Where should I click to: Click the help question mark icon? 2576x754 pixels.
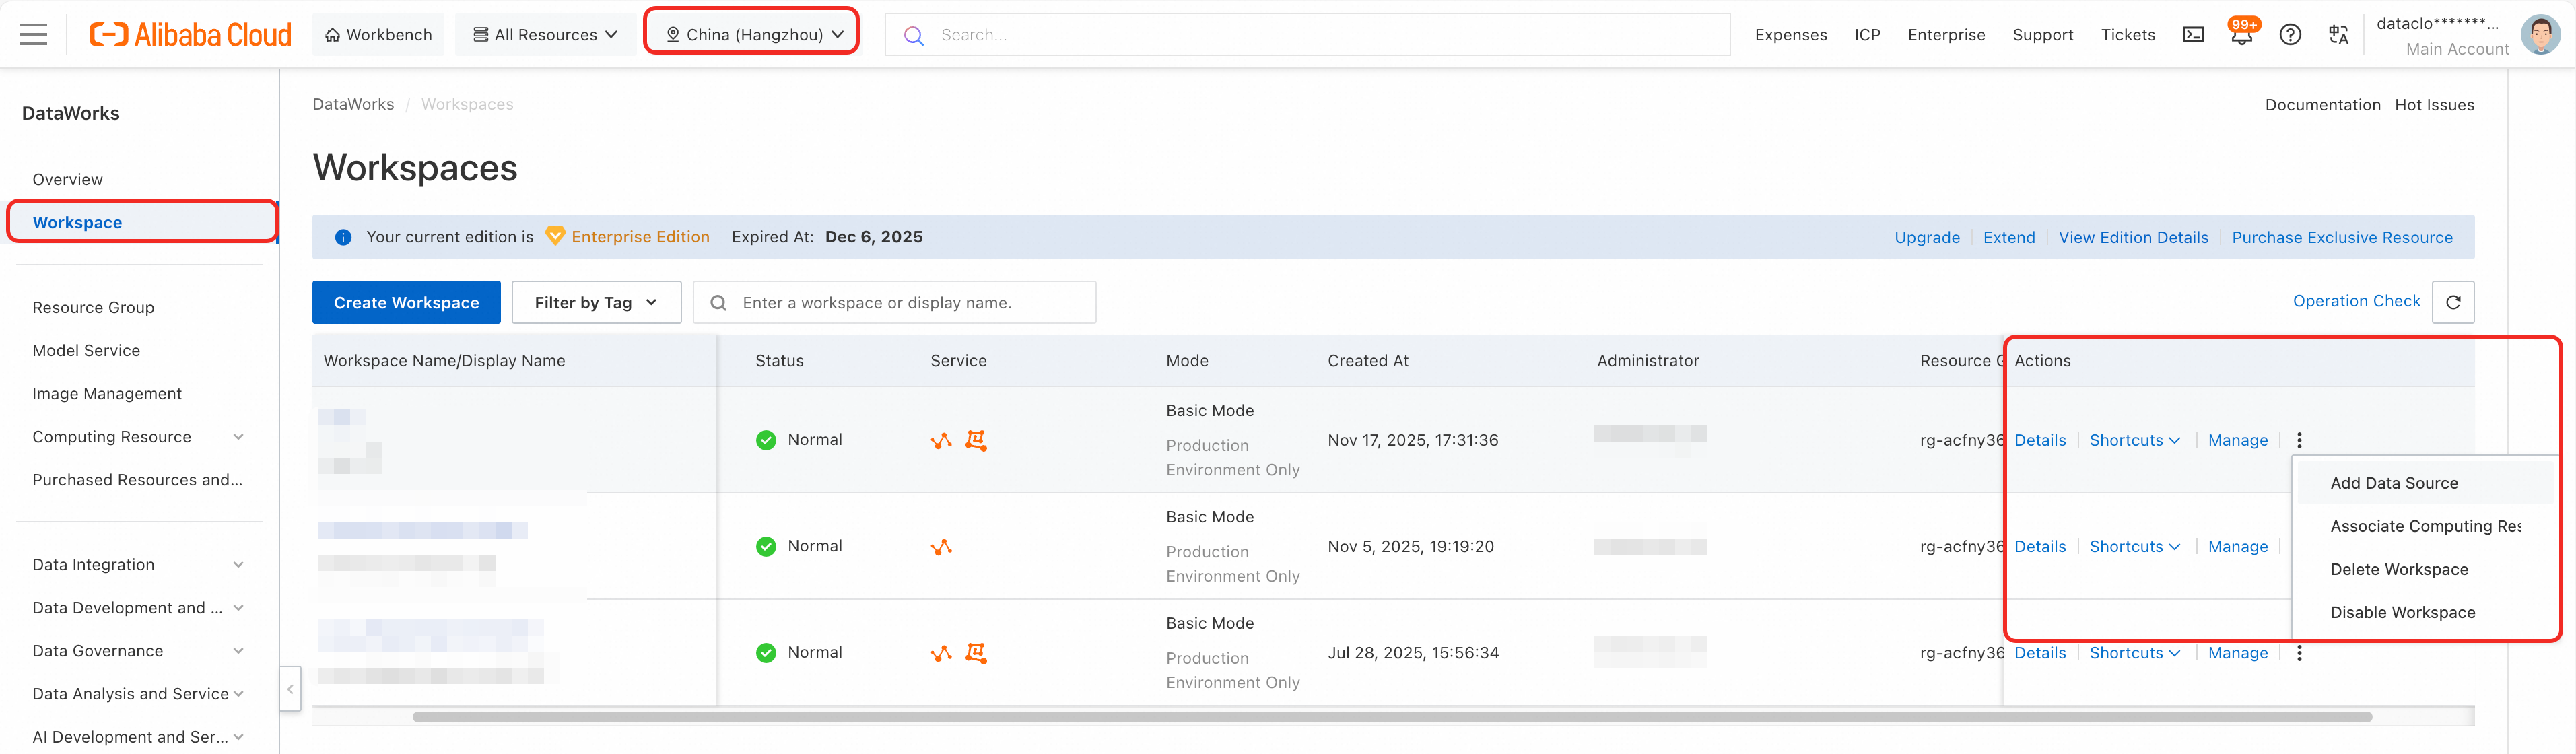pos(2290,35)
